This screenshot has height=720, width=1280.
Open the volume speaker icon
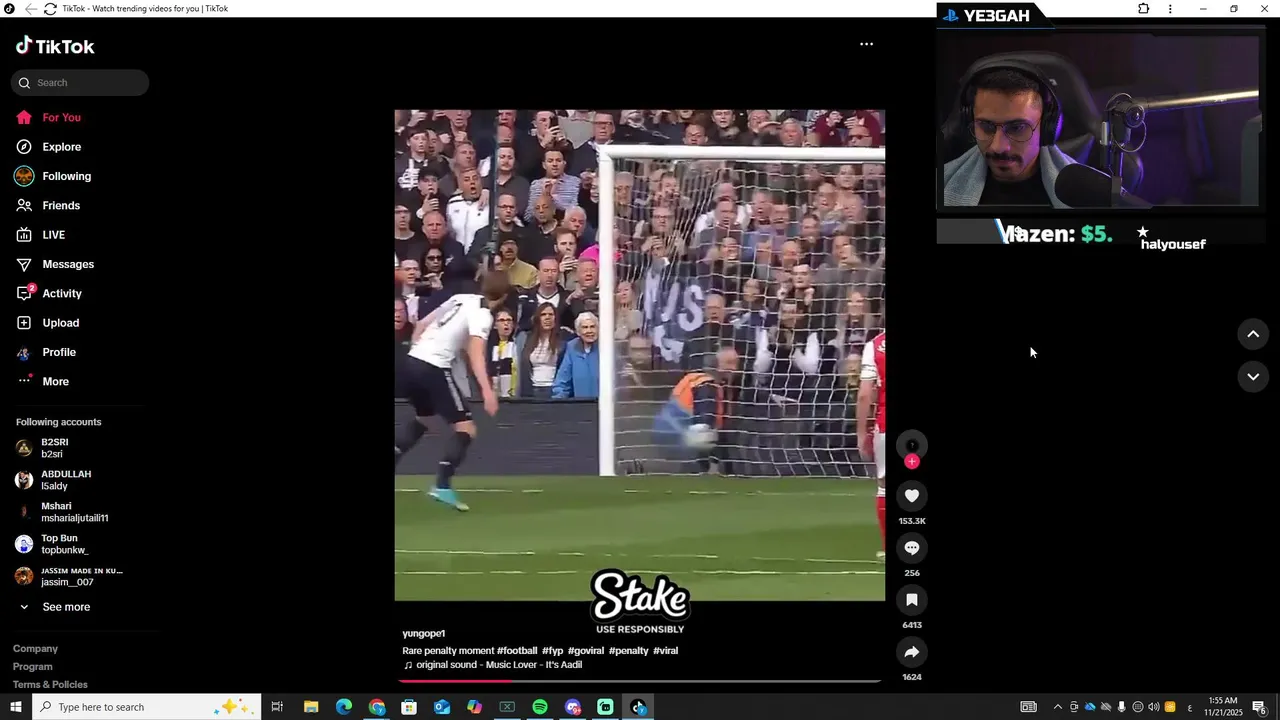click(x=1154, y=707)
